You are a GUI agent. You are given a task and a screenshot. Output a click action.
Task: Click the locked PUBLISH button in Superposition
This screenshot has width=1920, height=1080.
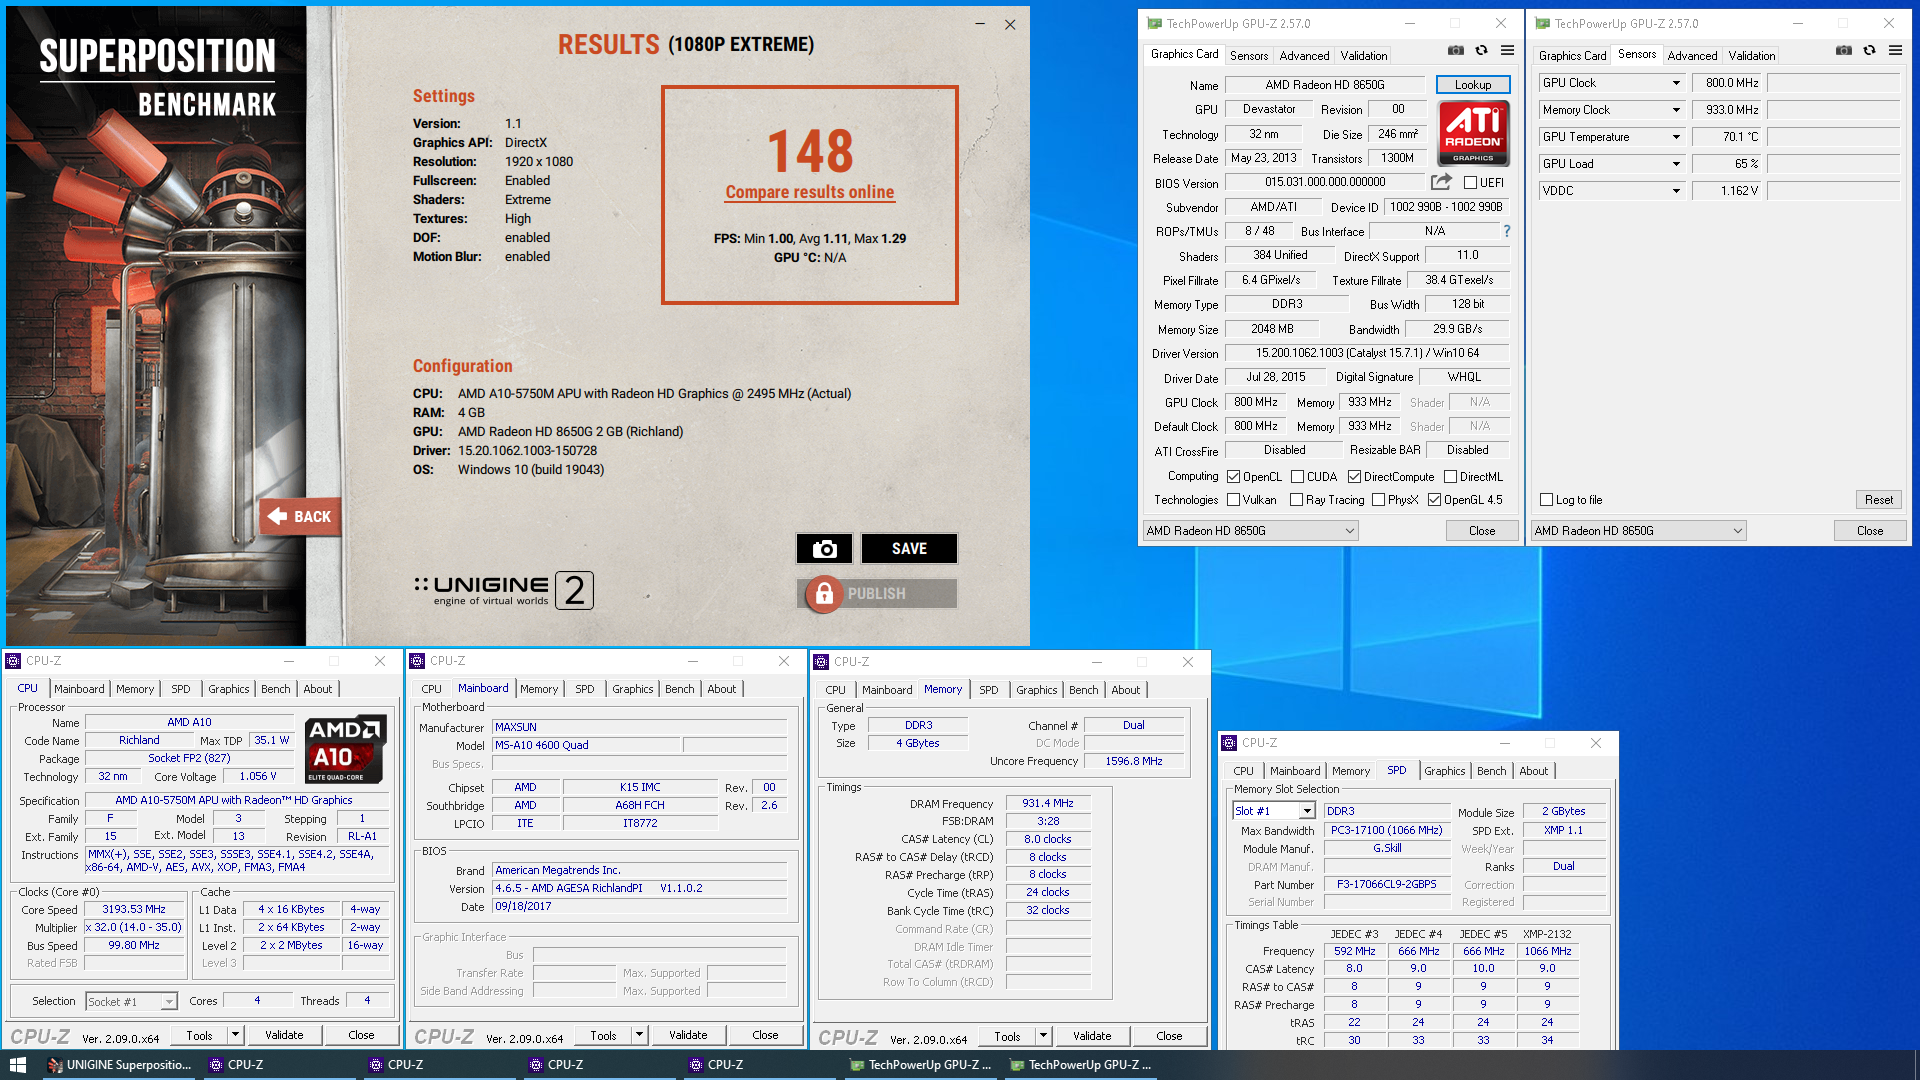pos(877,594)
